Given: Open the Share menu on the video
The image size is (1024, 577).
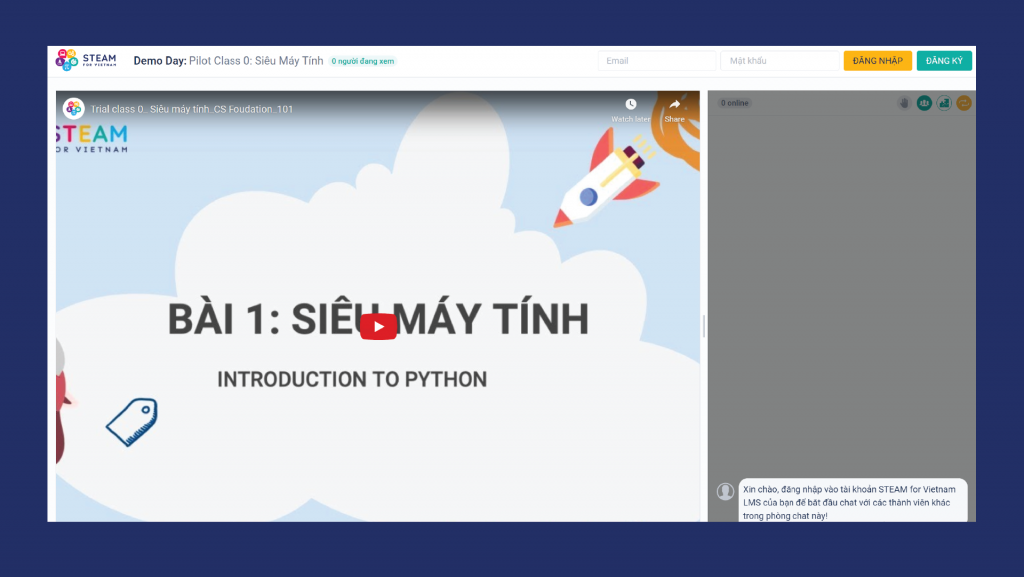Looking at the screenshot, I should point(674,104).
